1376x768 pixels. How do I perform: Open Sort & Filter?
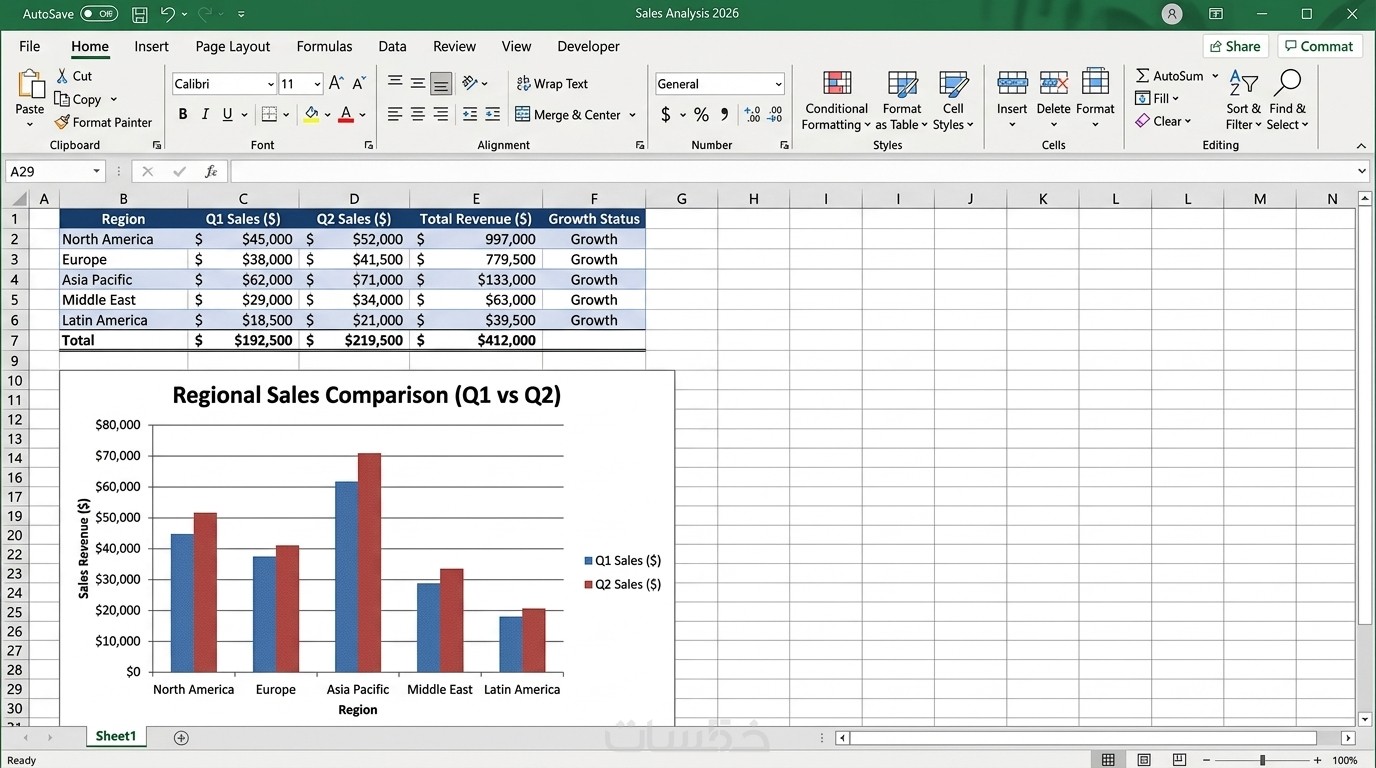pos(1244,100)
